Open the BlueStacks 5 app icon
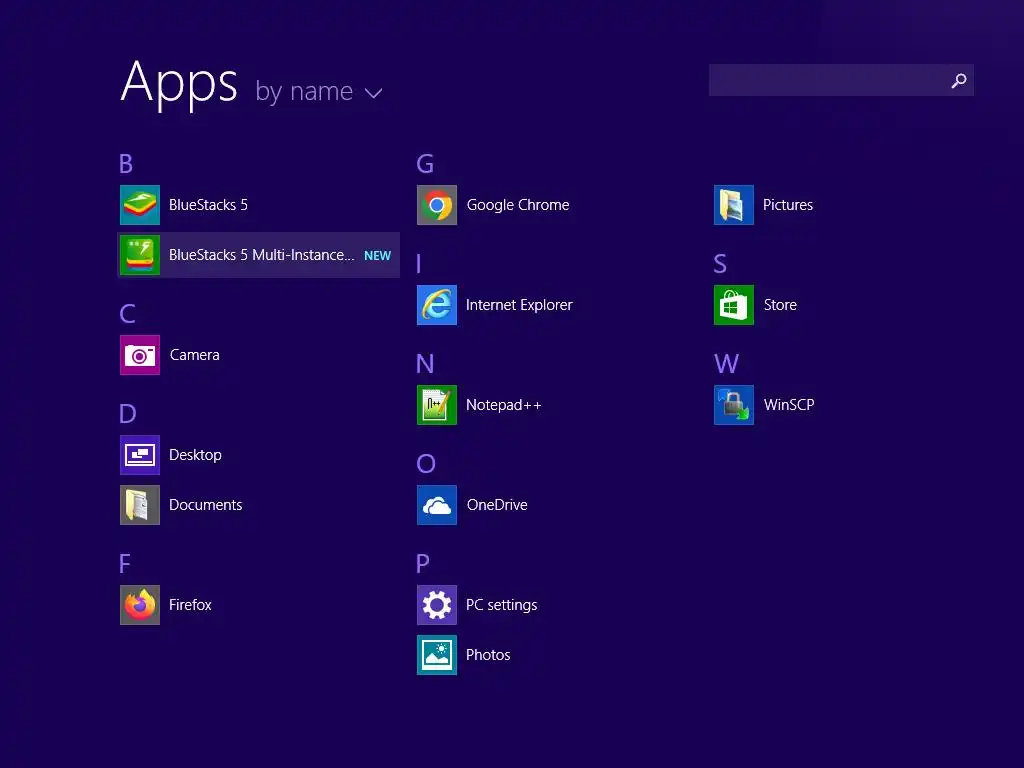This screenshot has width=1024, height=768. pos(140,205)
